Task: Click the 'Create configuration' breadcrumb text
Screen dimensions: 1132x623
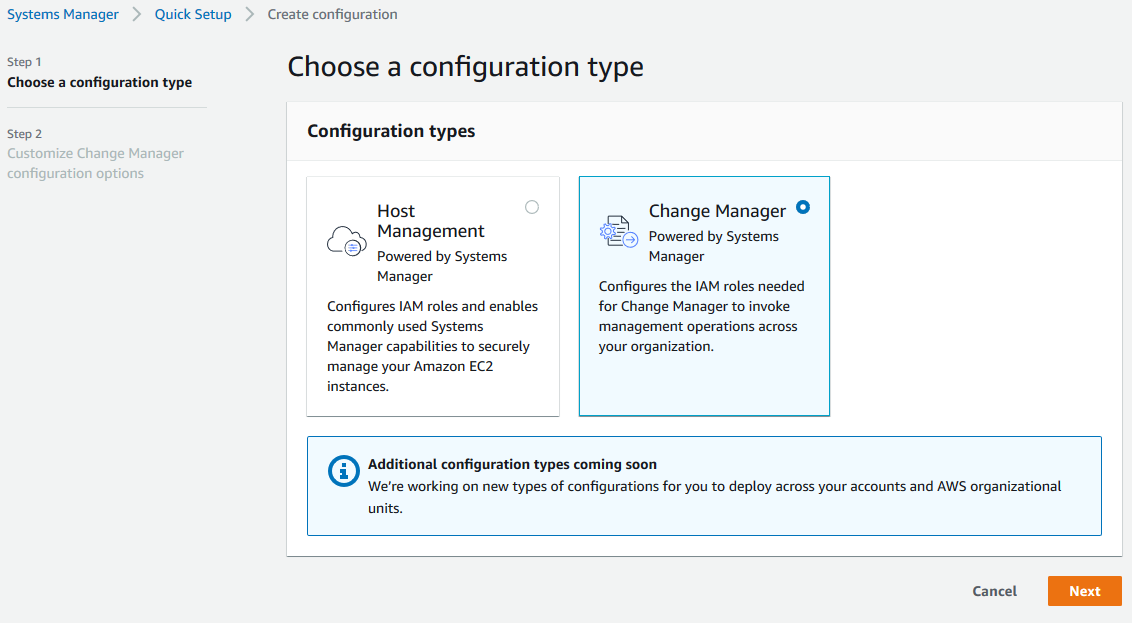Action: coord(332,14)
